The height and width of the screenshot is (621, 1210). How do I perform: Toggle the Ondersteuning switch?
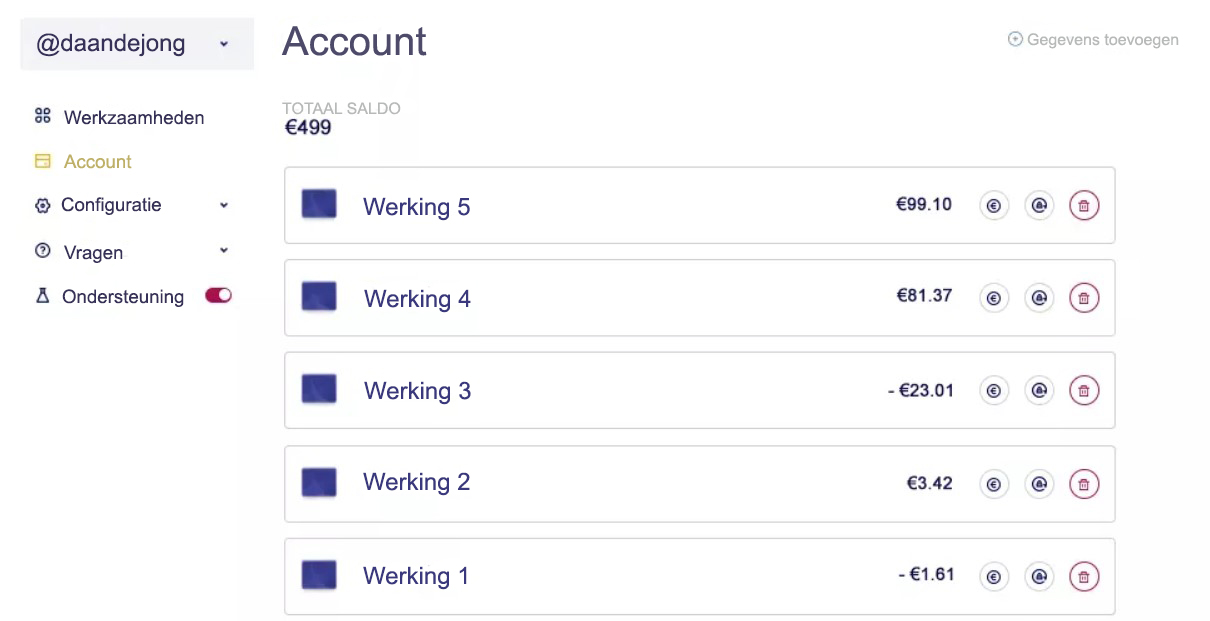tap(218, 296)
